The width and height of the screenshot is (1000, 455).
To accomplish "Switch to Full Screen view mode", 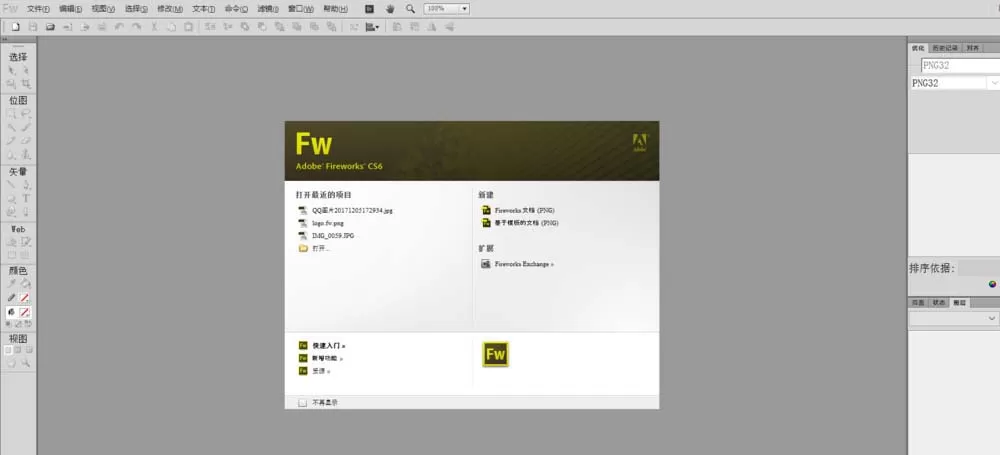I will tap(29, 350).
